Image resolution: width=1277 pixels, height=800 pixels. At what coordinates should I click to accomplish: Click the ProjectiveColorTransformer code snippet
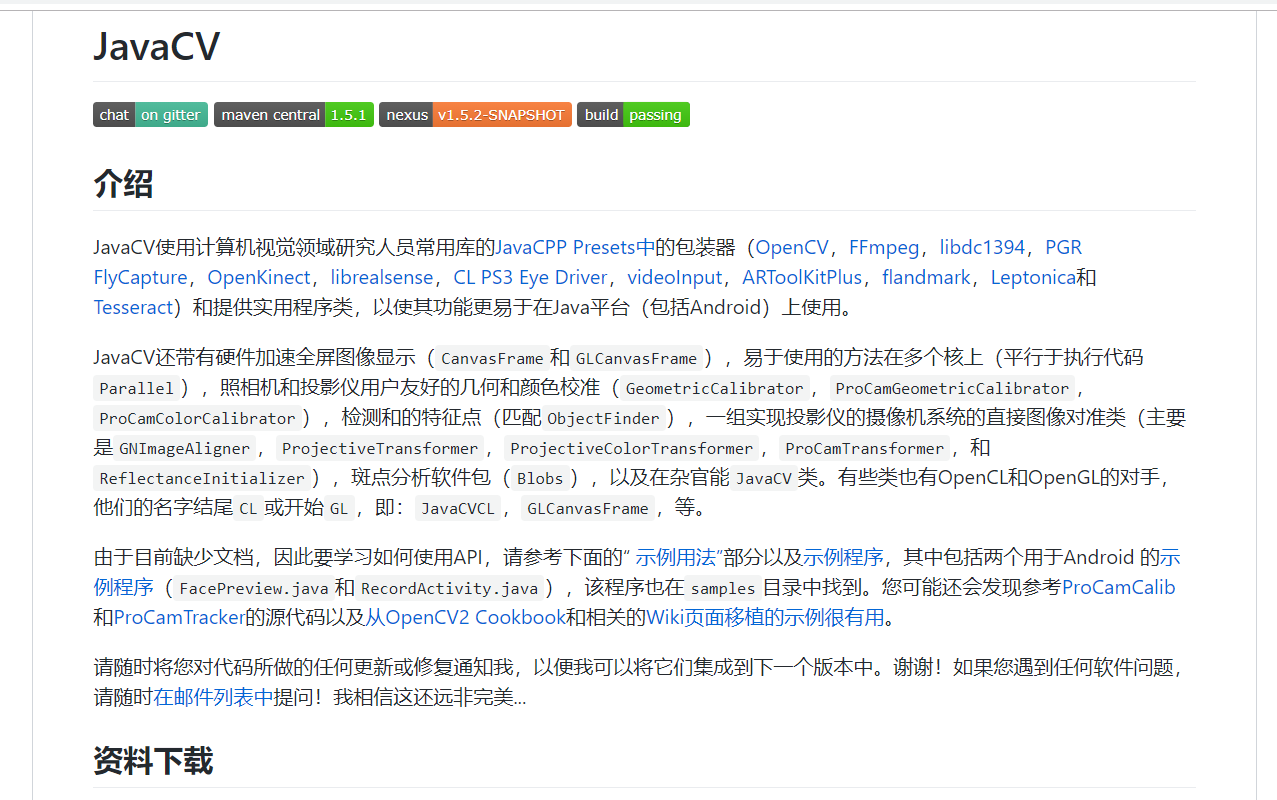632,448
